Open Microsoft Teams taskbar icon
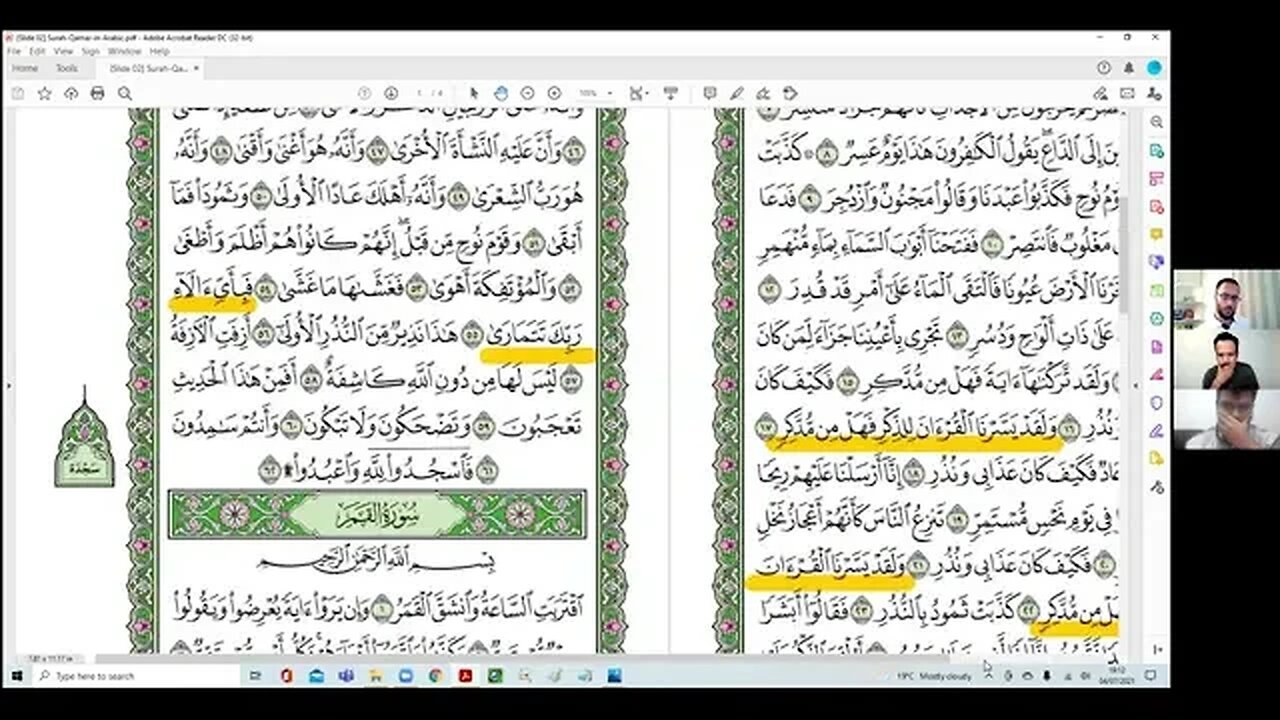Image resolution: width=1280 pixels, height=720 pixels. [346, 676]
